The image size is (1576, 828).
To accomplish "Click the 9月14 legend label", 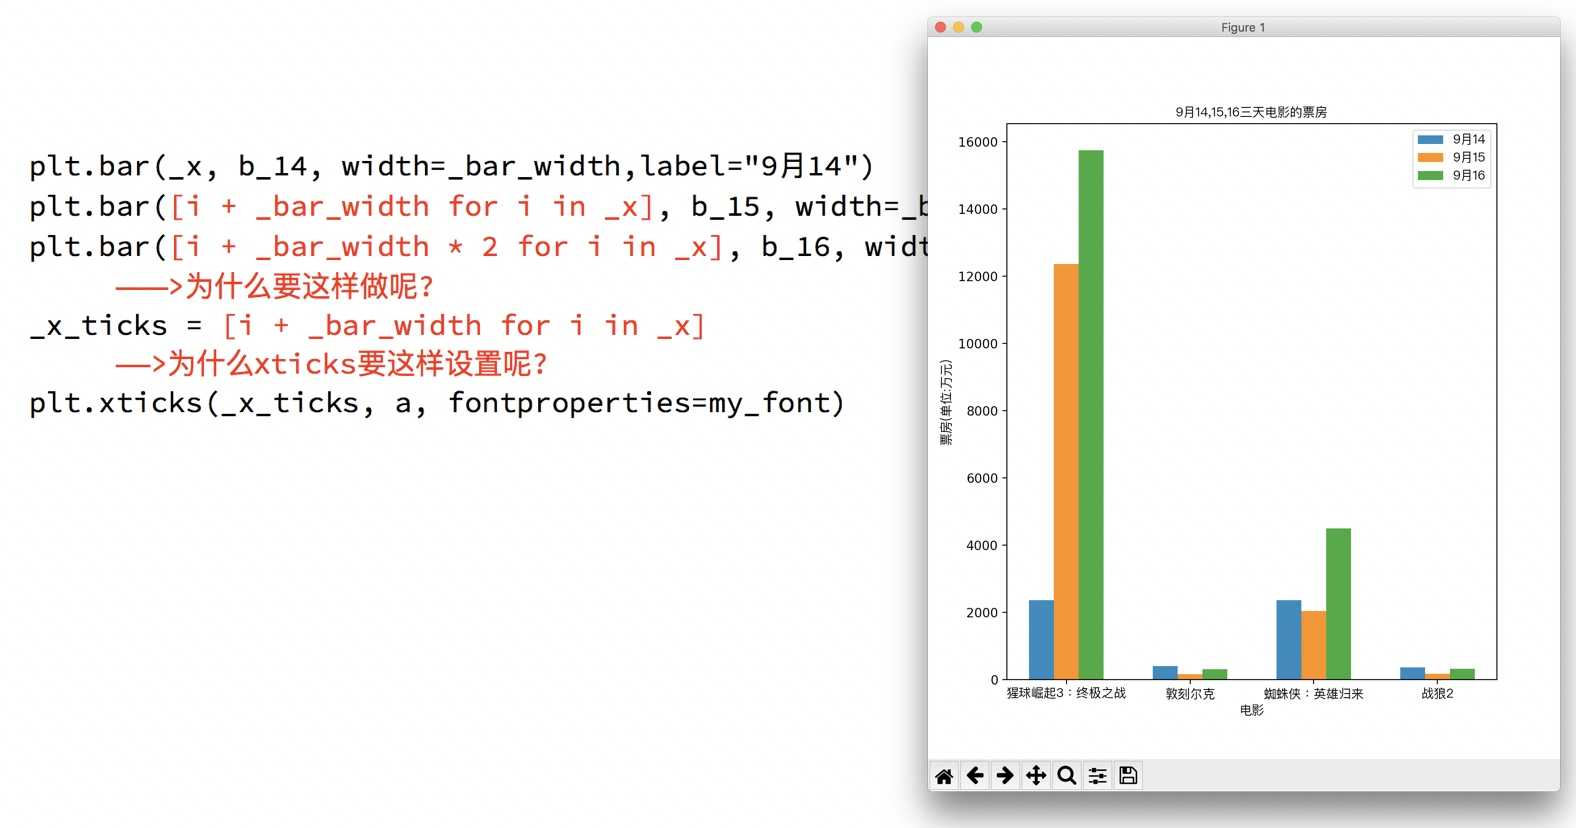I will 1469,140.
